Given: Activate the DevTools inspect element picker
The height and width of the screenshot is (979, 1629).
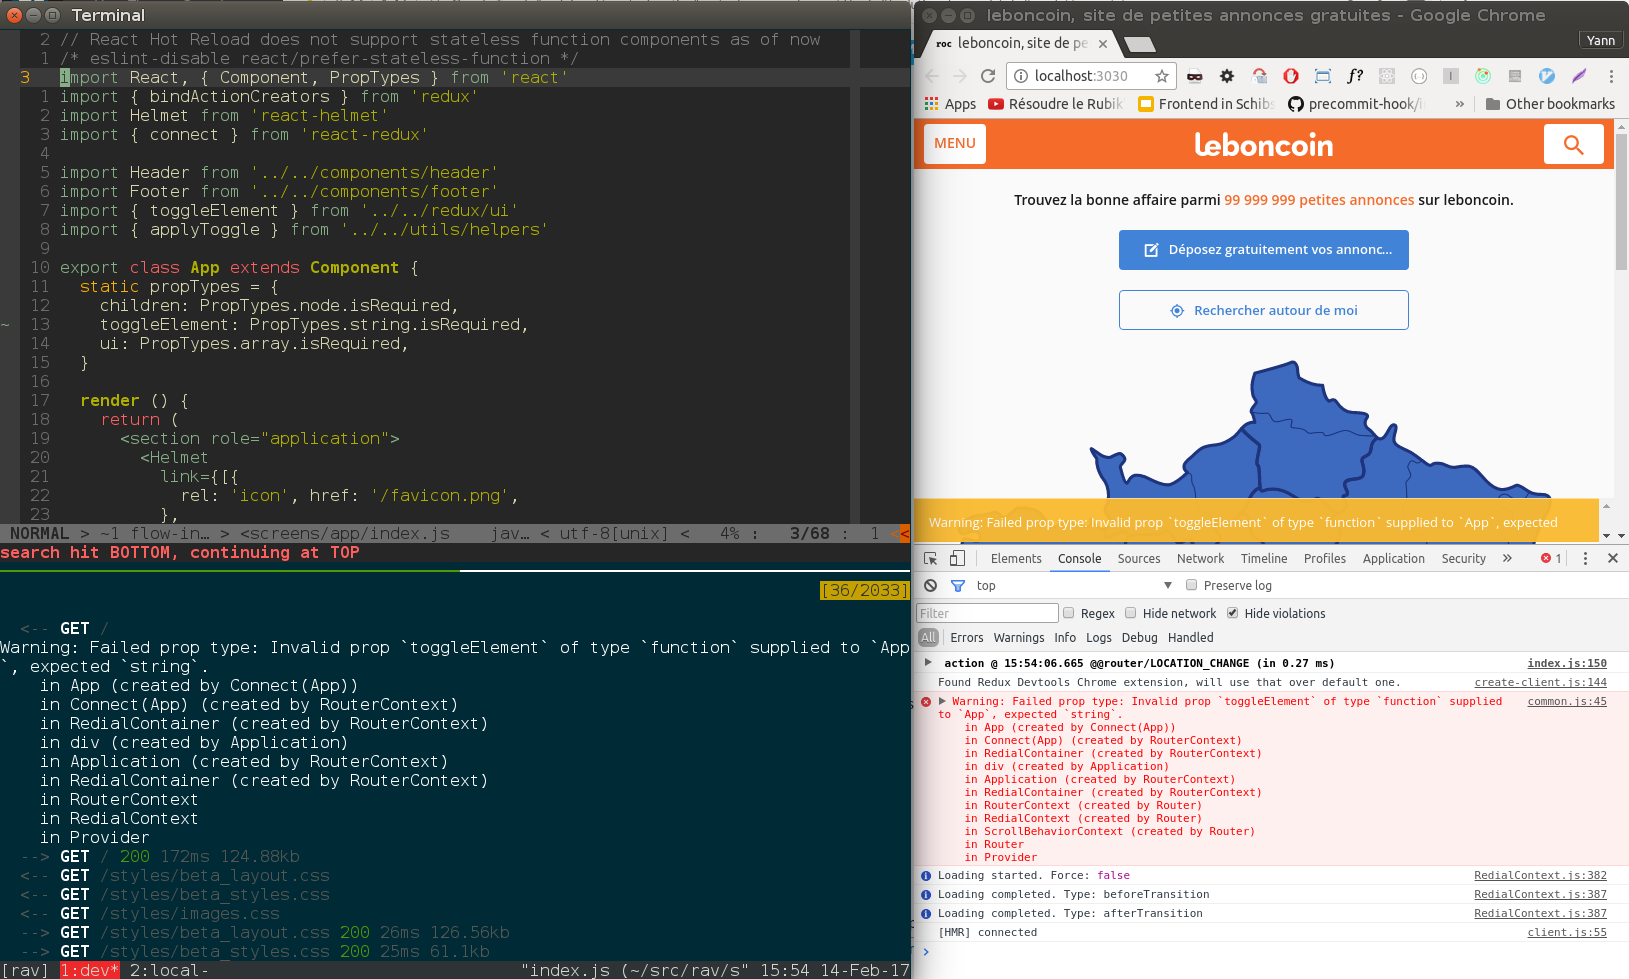Looking at the screenshot, I should (x=931, y=558).
